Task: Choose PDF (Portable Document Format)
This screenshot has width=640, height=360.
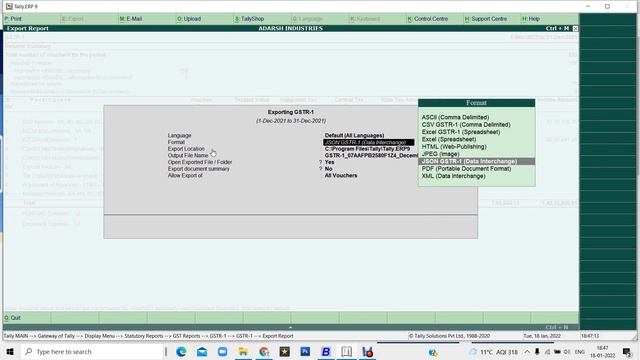Action: coord(466,169)
